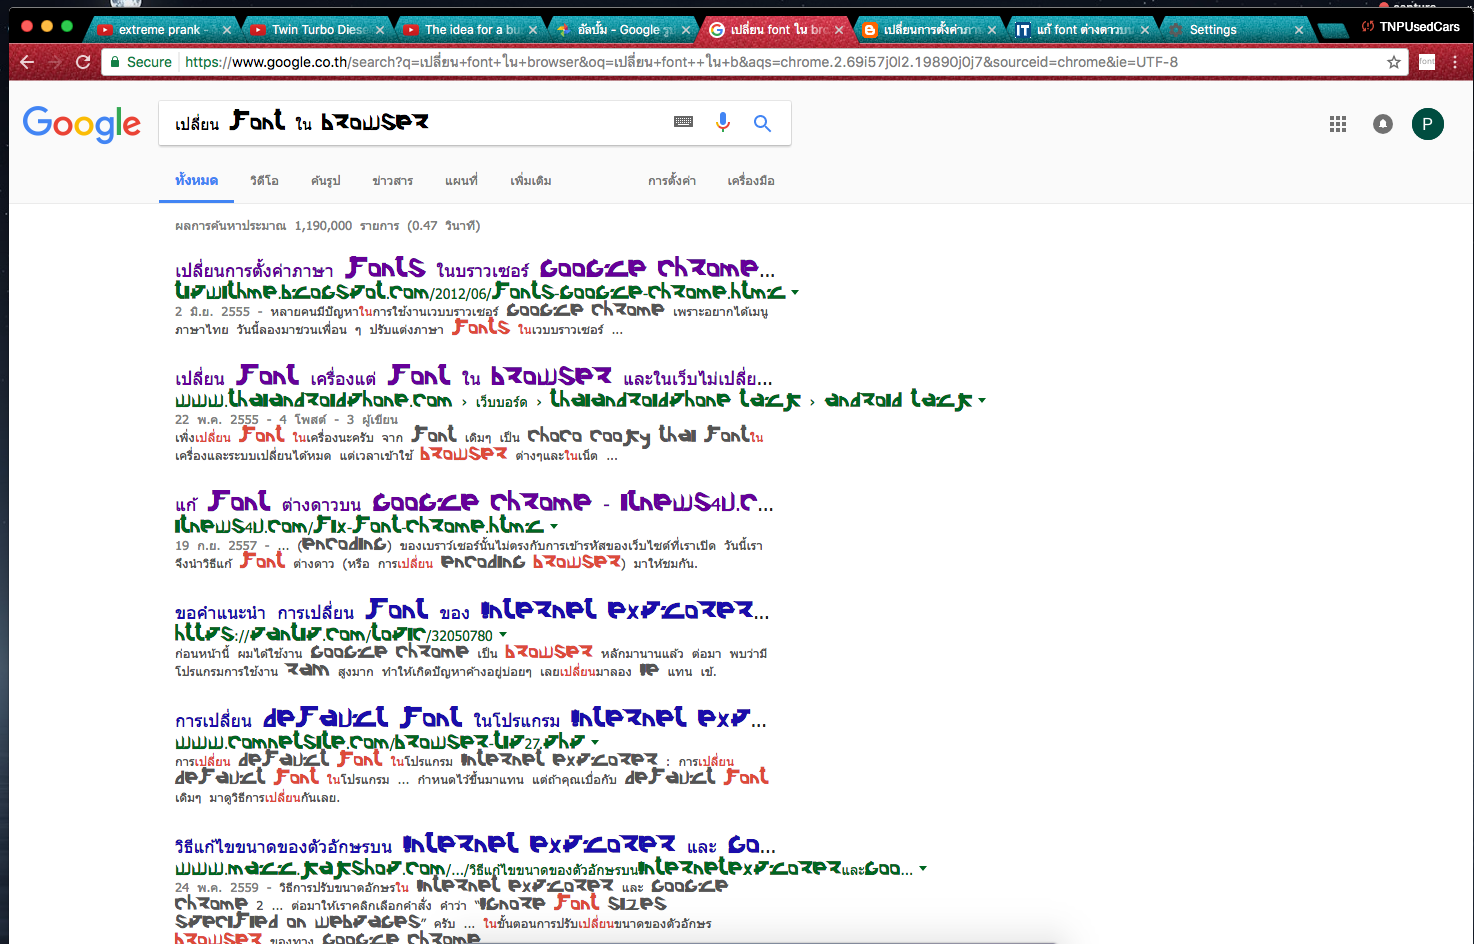Reload the current page
This screenshot has width=1474, height=944.
click(83, 62)
